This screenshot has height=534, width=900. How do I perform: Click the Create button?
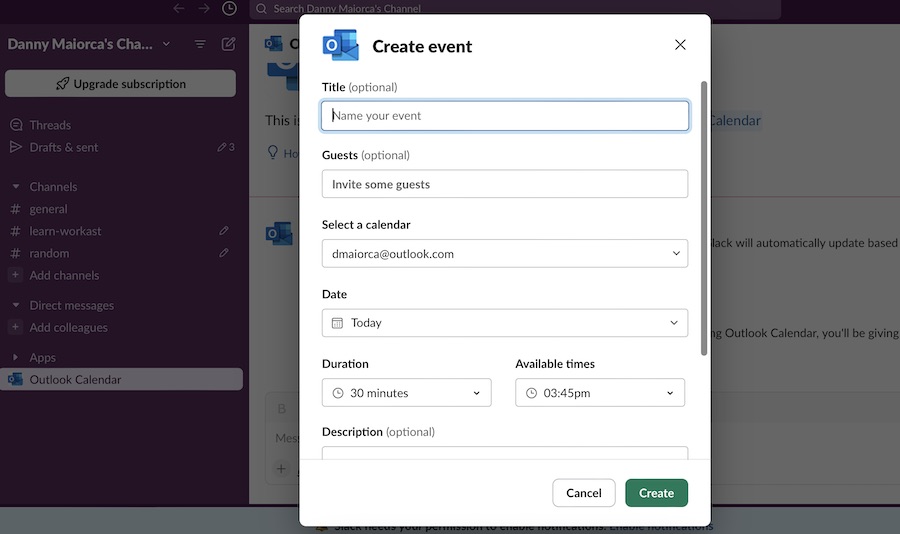pos(656,493)
